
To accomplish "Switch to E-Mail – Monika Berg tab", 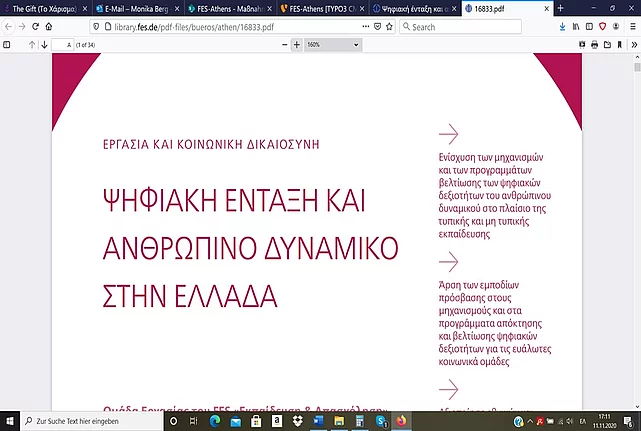I will point(137,9).
